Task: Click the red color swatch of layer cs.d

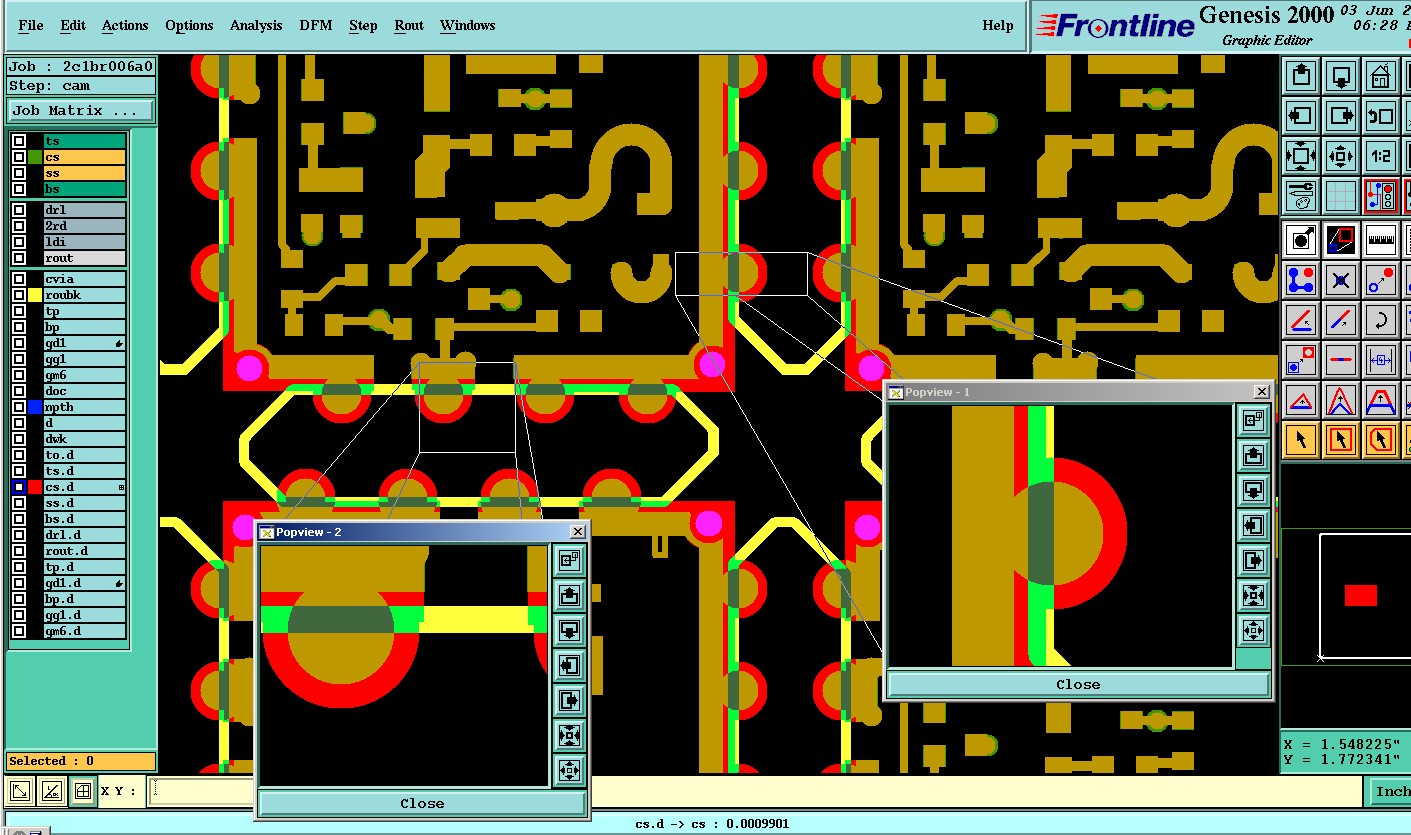Action: click(35, 487)
